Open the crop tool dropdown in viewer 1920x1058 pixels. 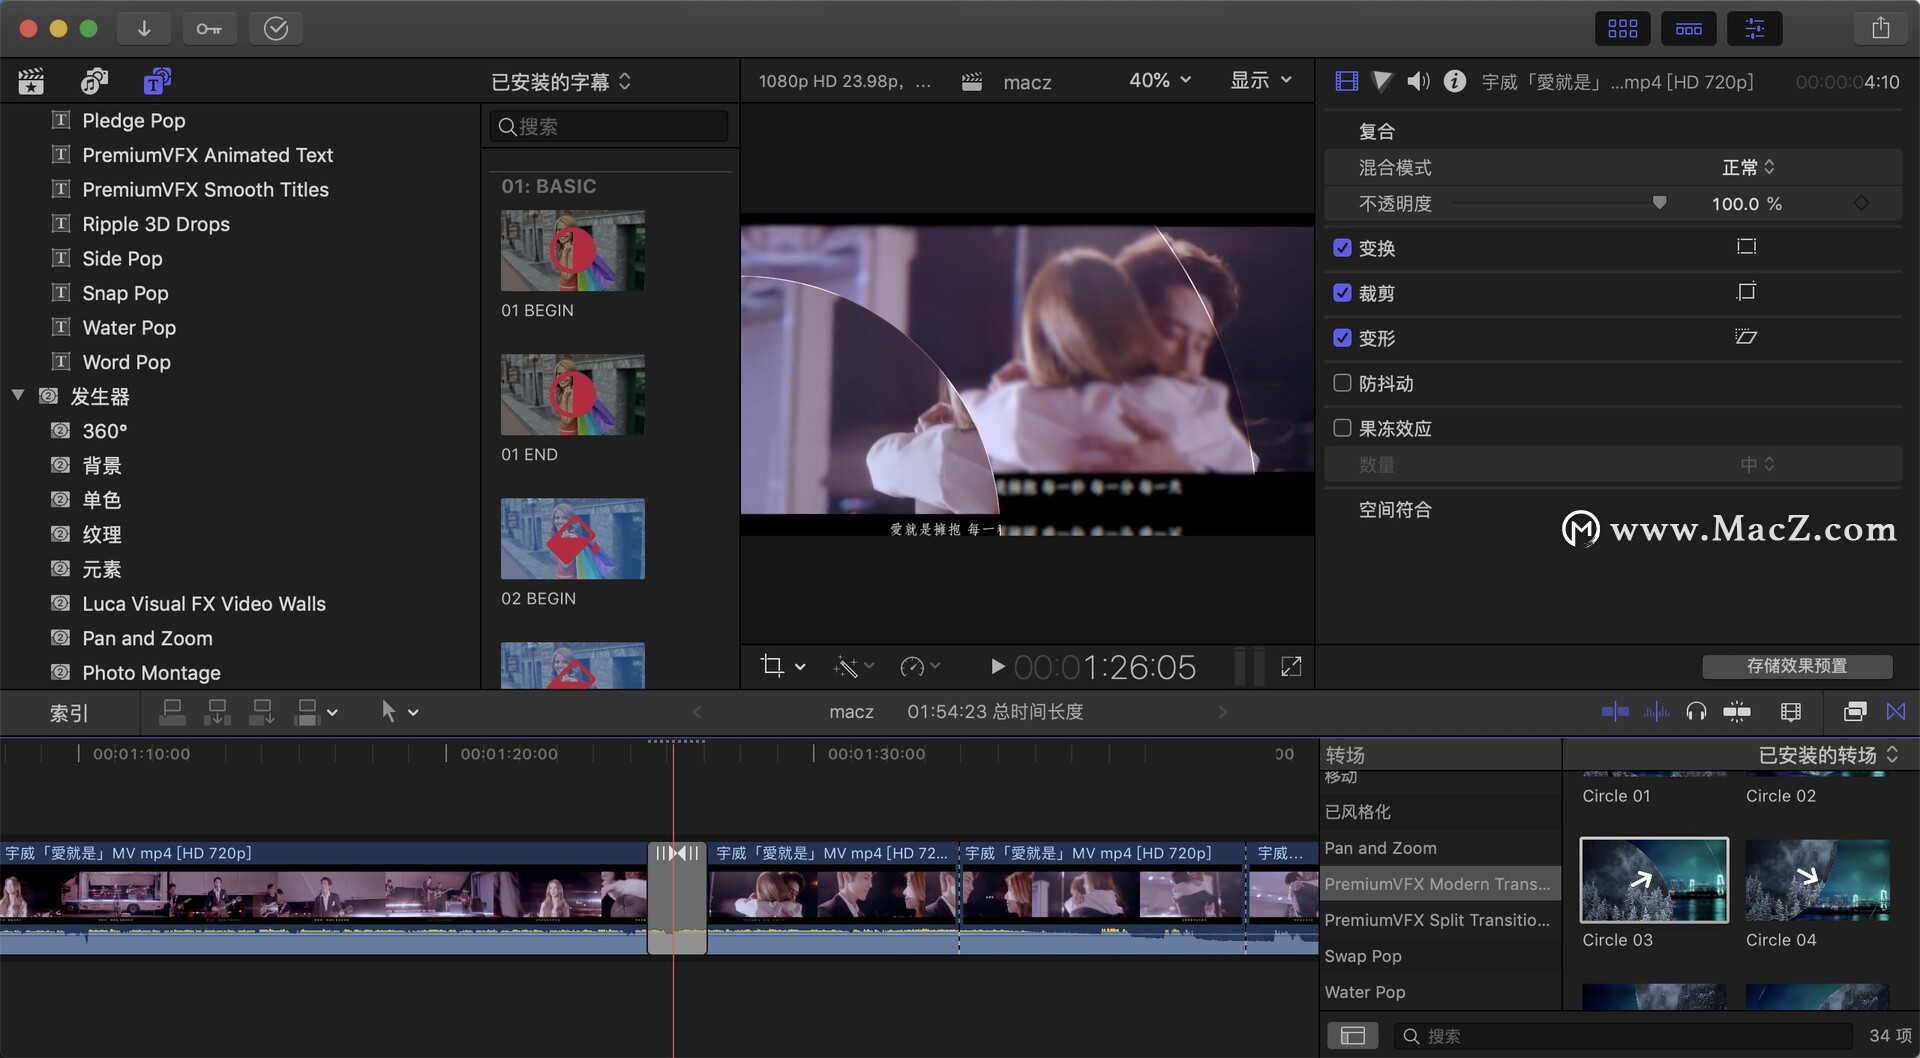783,666
